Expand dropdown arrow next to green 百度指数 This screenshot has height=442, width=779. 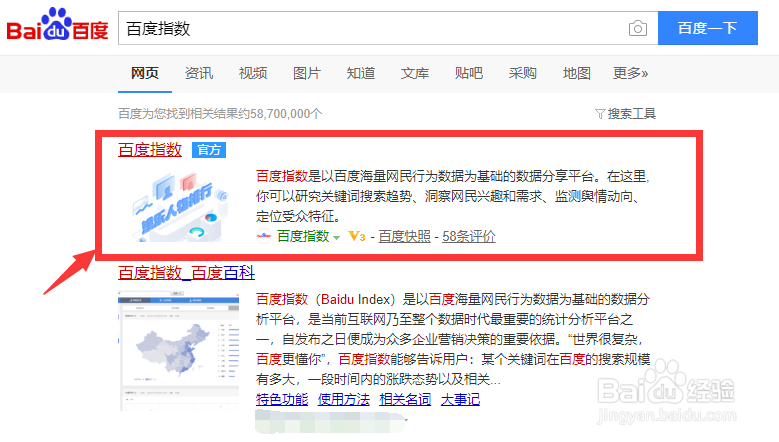pos(336,238)
